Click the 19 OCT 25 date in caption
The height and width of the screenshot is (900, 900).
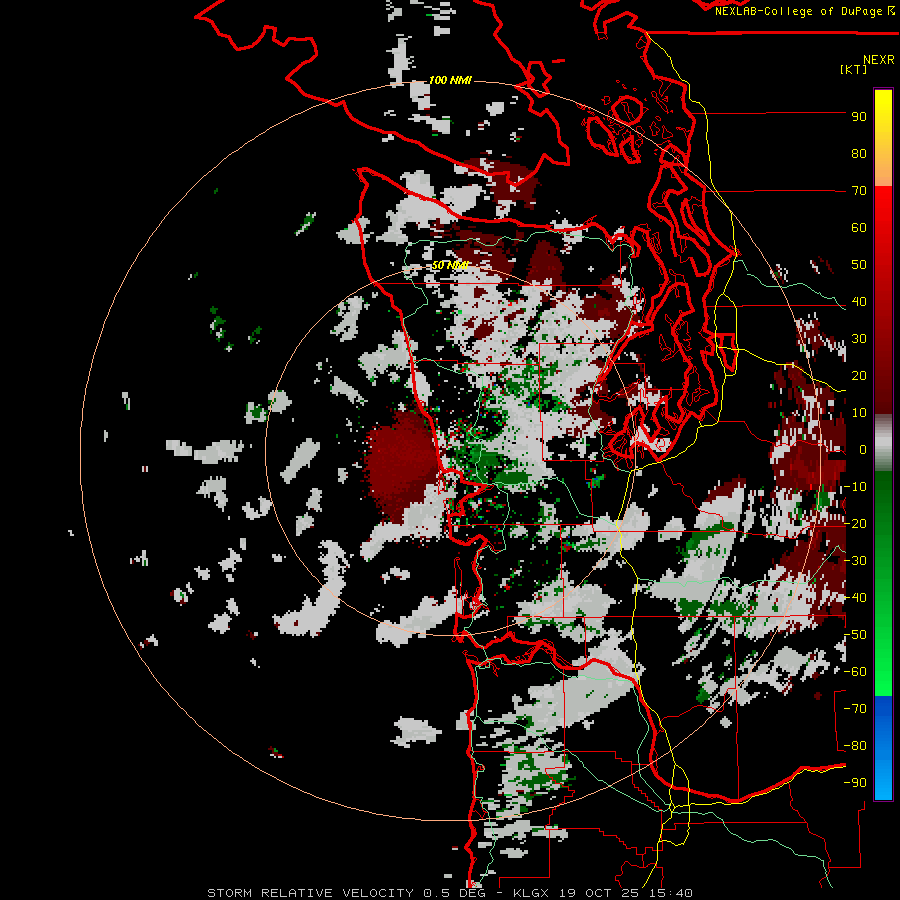coord(599,893)
